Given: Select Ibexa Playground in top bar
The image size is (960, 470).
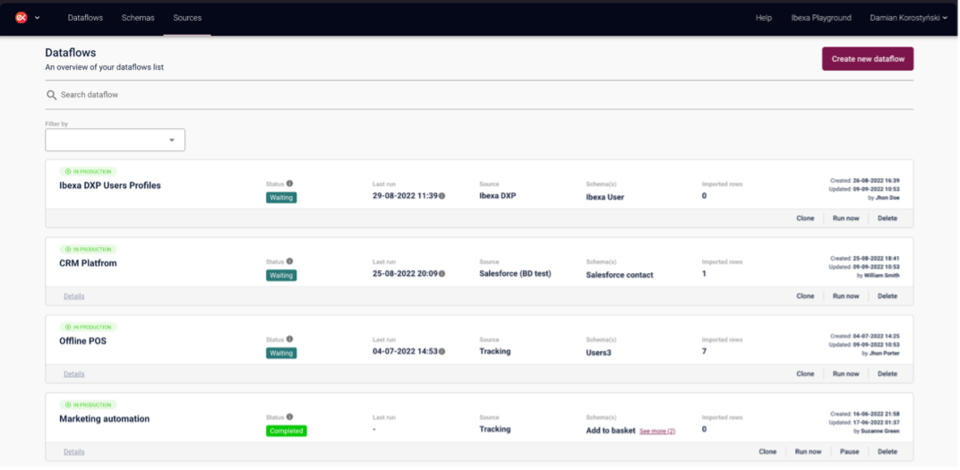Looking at the screenshot, I should click(821, 18).
